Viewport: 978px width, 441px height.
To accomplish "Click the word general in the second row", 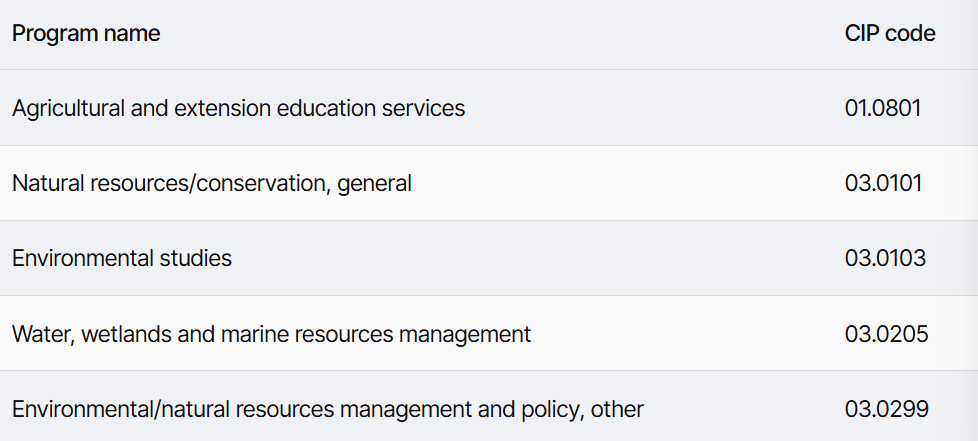I will click(374, 184).
